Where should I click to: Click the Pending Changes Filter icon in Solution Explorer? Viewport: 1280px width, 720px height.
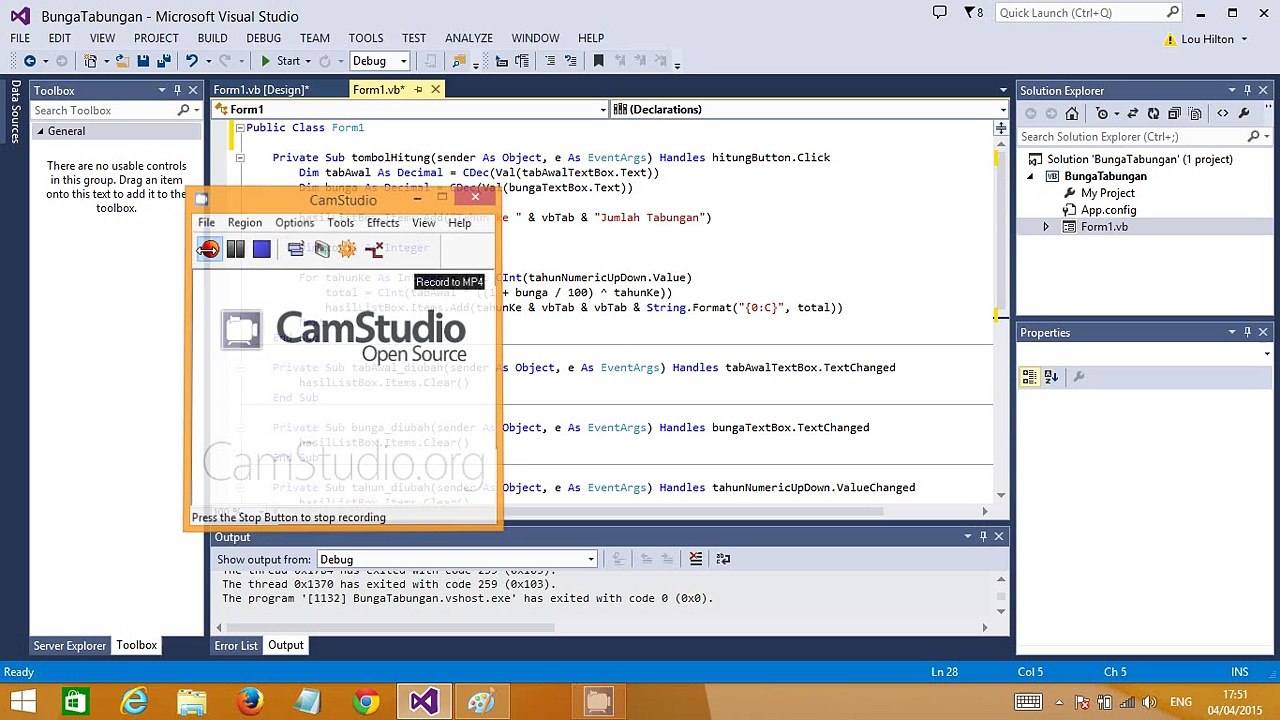(1102, 114)
